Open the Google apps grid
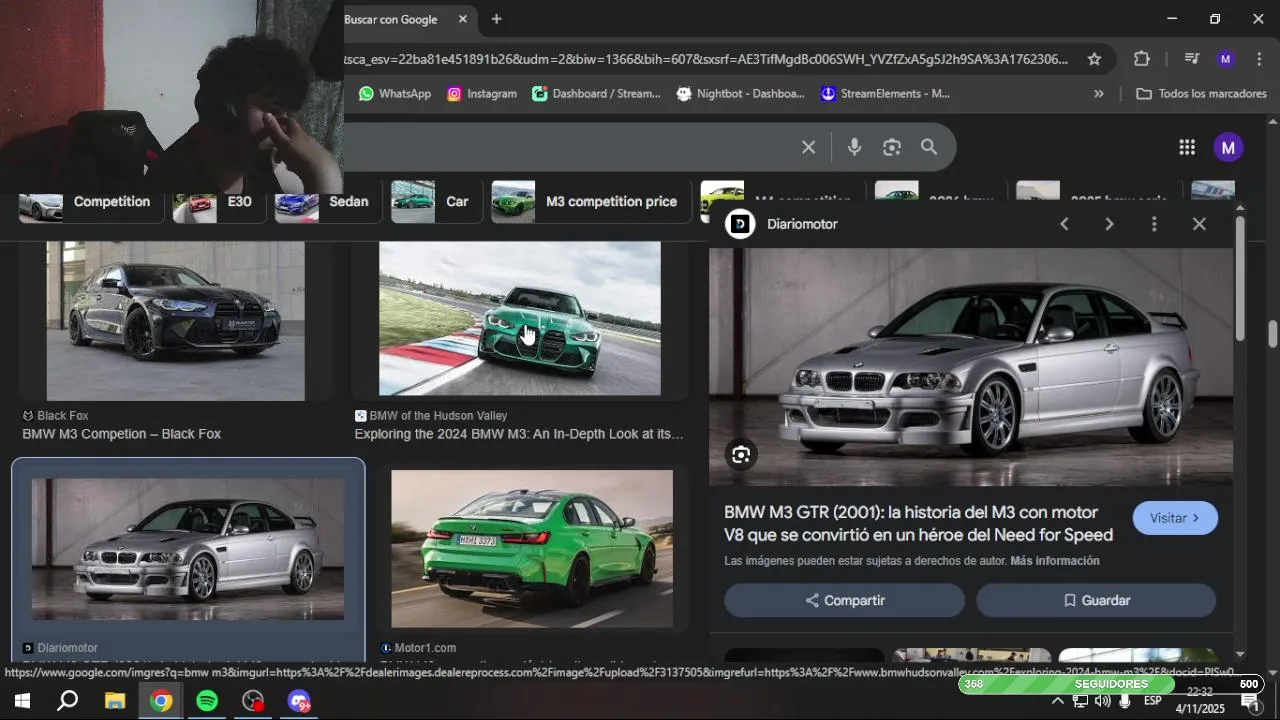The image size is (1280, 720). 1187,147
